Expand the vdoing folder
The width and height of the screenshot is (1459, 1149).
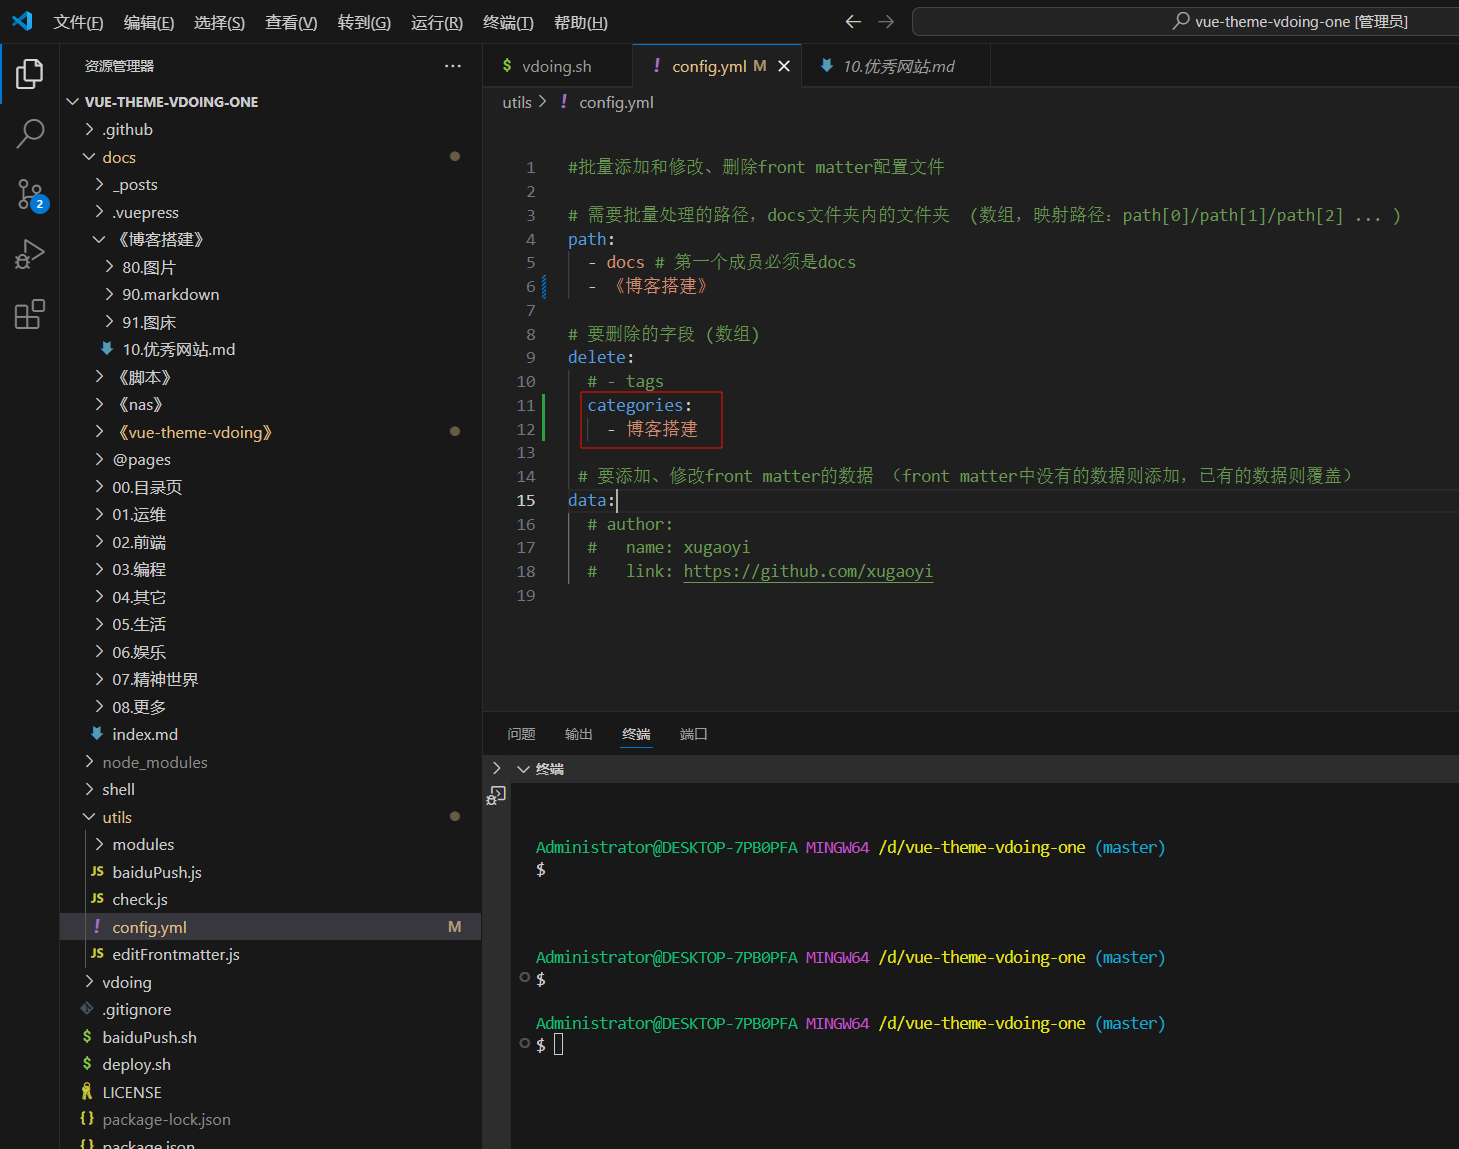(x=270, y=982)
